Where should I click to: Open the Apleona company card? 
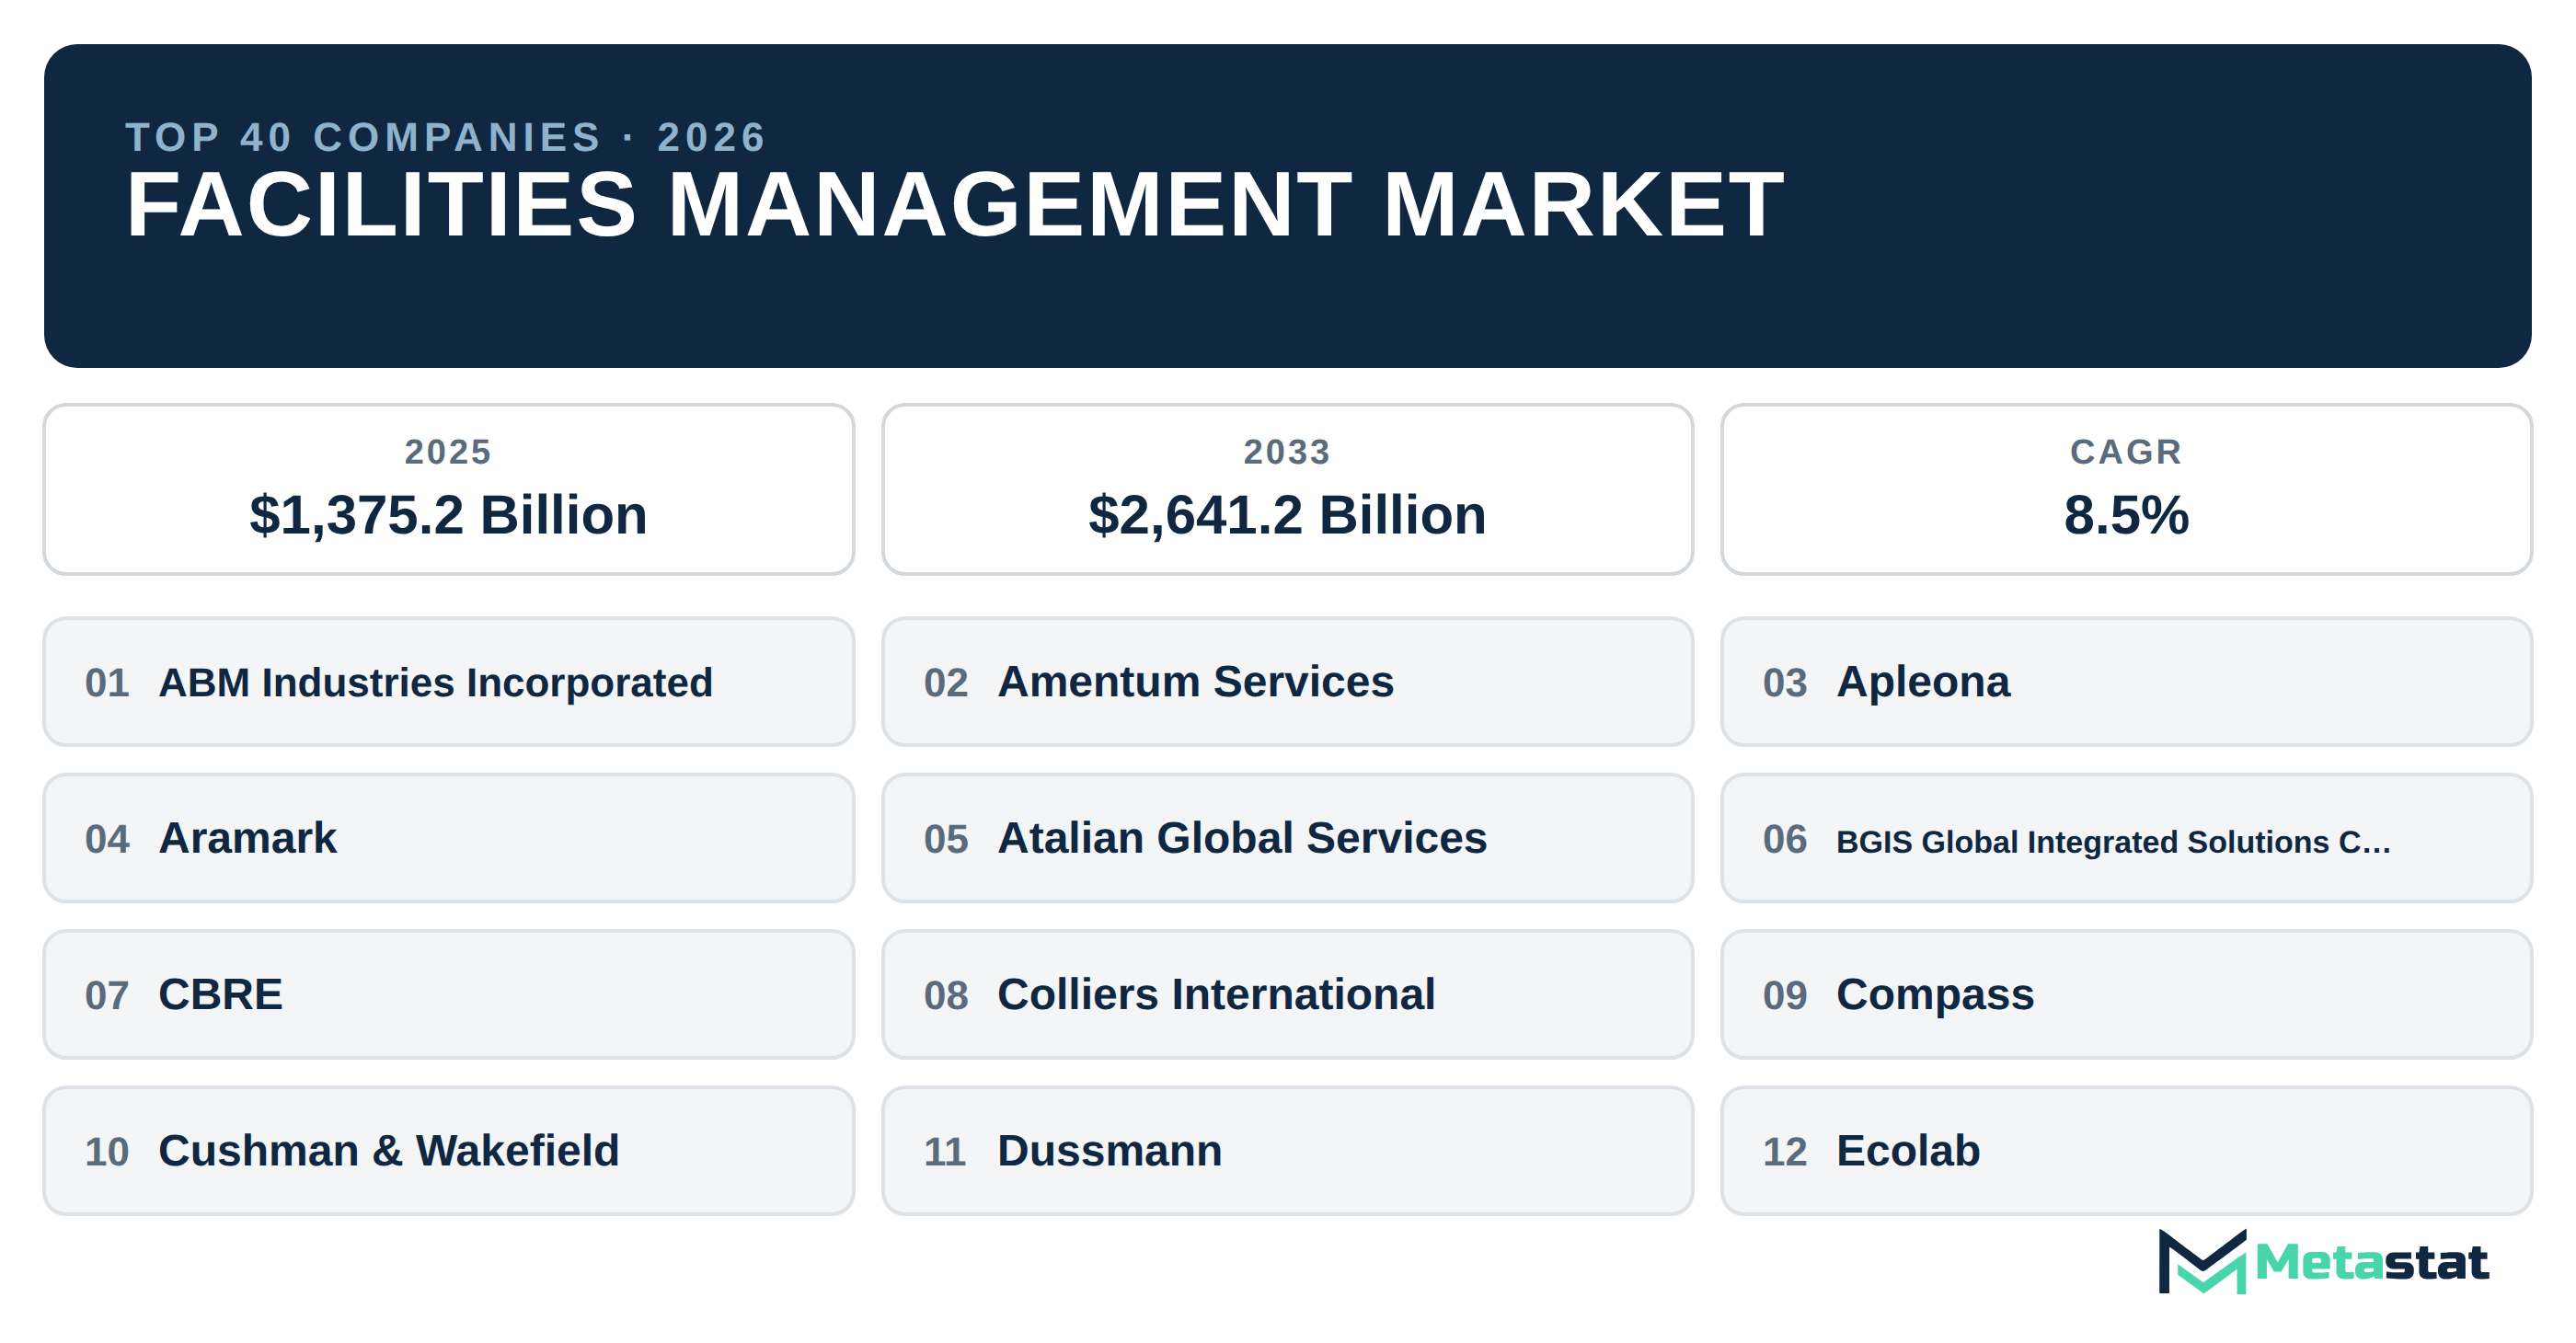(2126, 682)
